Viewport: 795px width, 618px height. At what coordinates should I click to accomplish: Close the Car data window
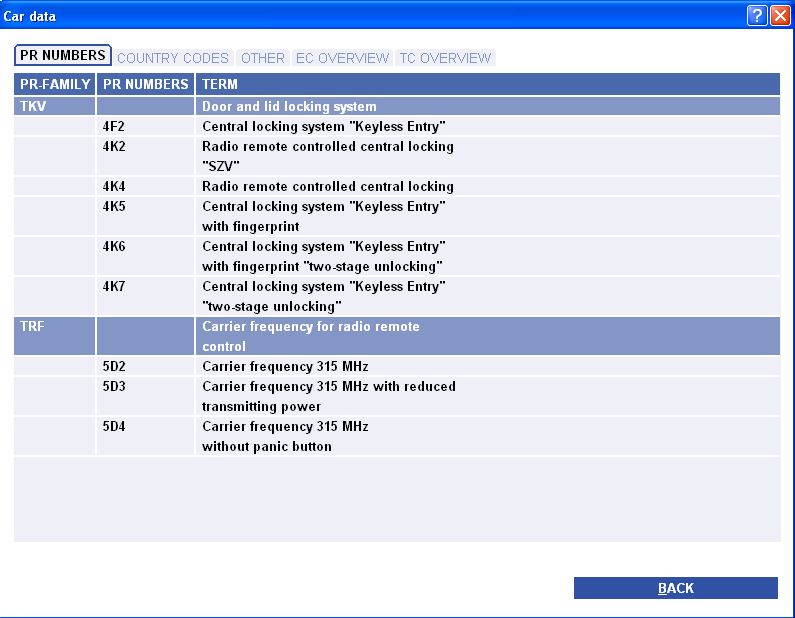coord(780,16)
